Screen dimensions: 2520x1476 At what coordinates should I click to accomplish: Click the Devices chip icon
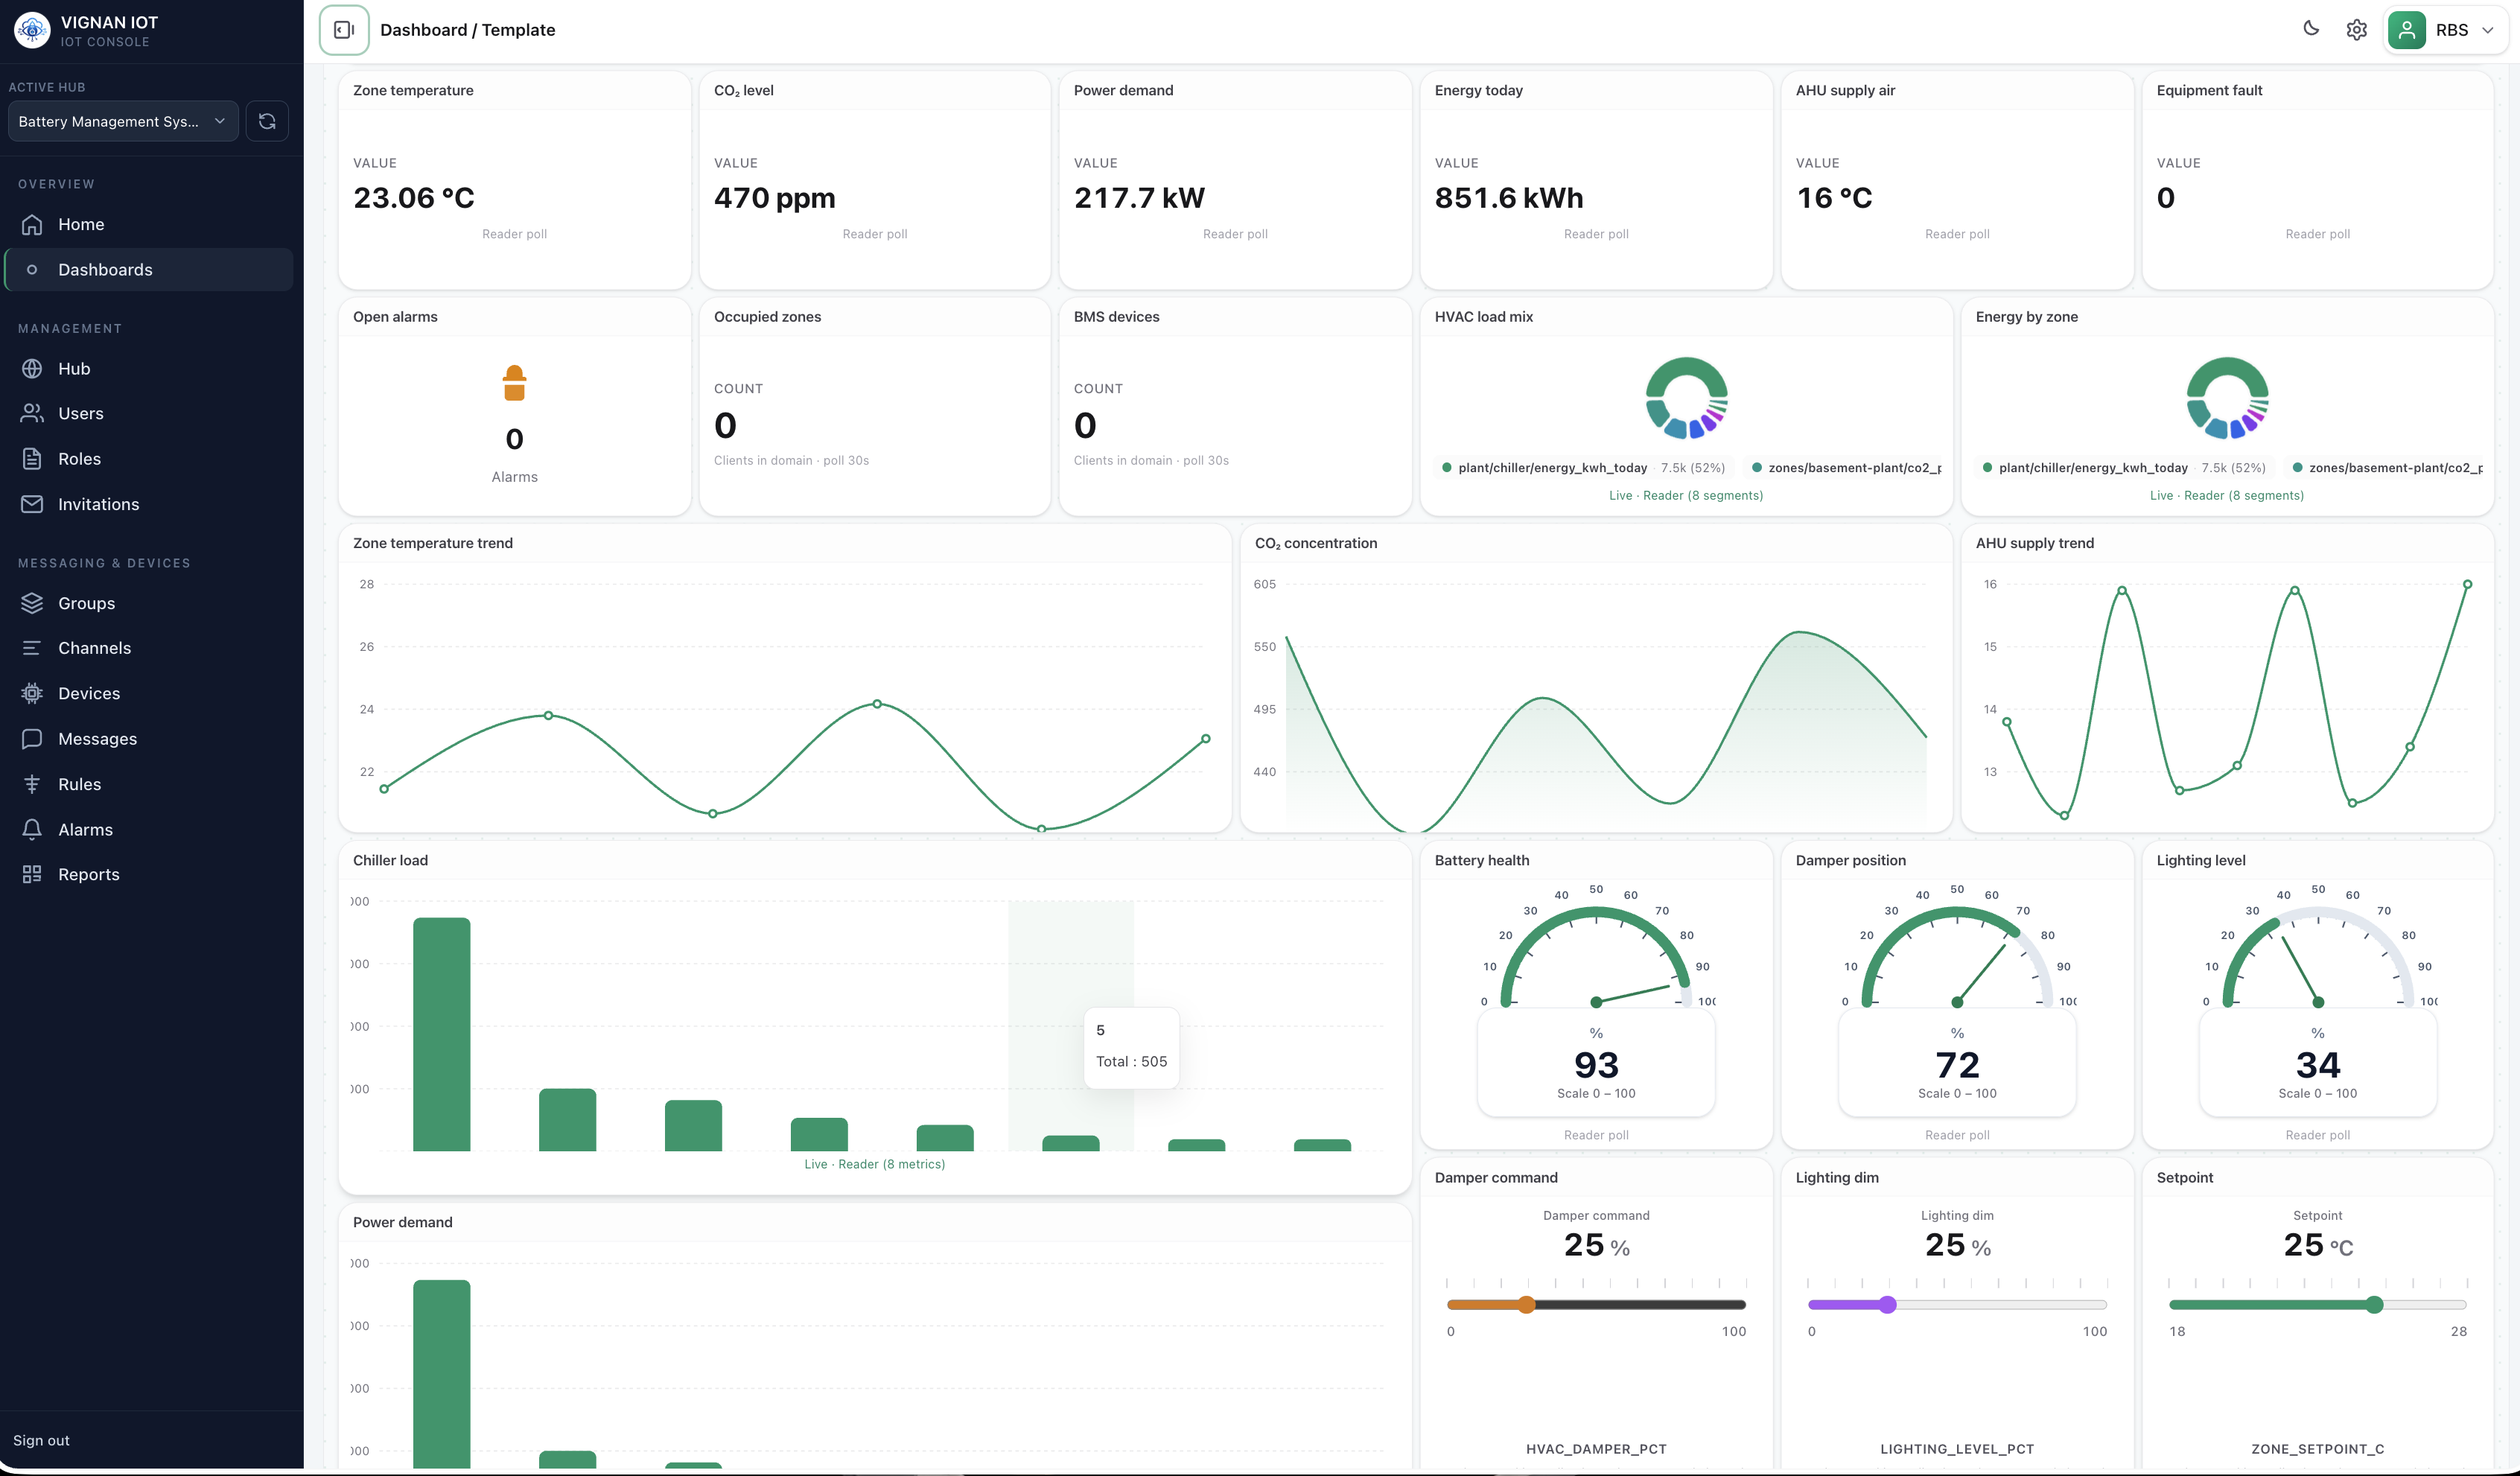click(x=32, y=693)
